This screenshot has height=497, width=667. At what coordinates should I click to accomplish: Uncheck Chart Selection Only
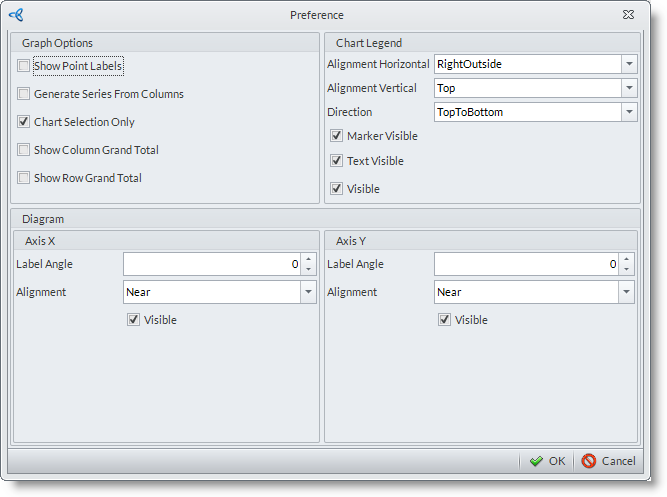point(24,122)
